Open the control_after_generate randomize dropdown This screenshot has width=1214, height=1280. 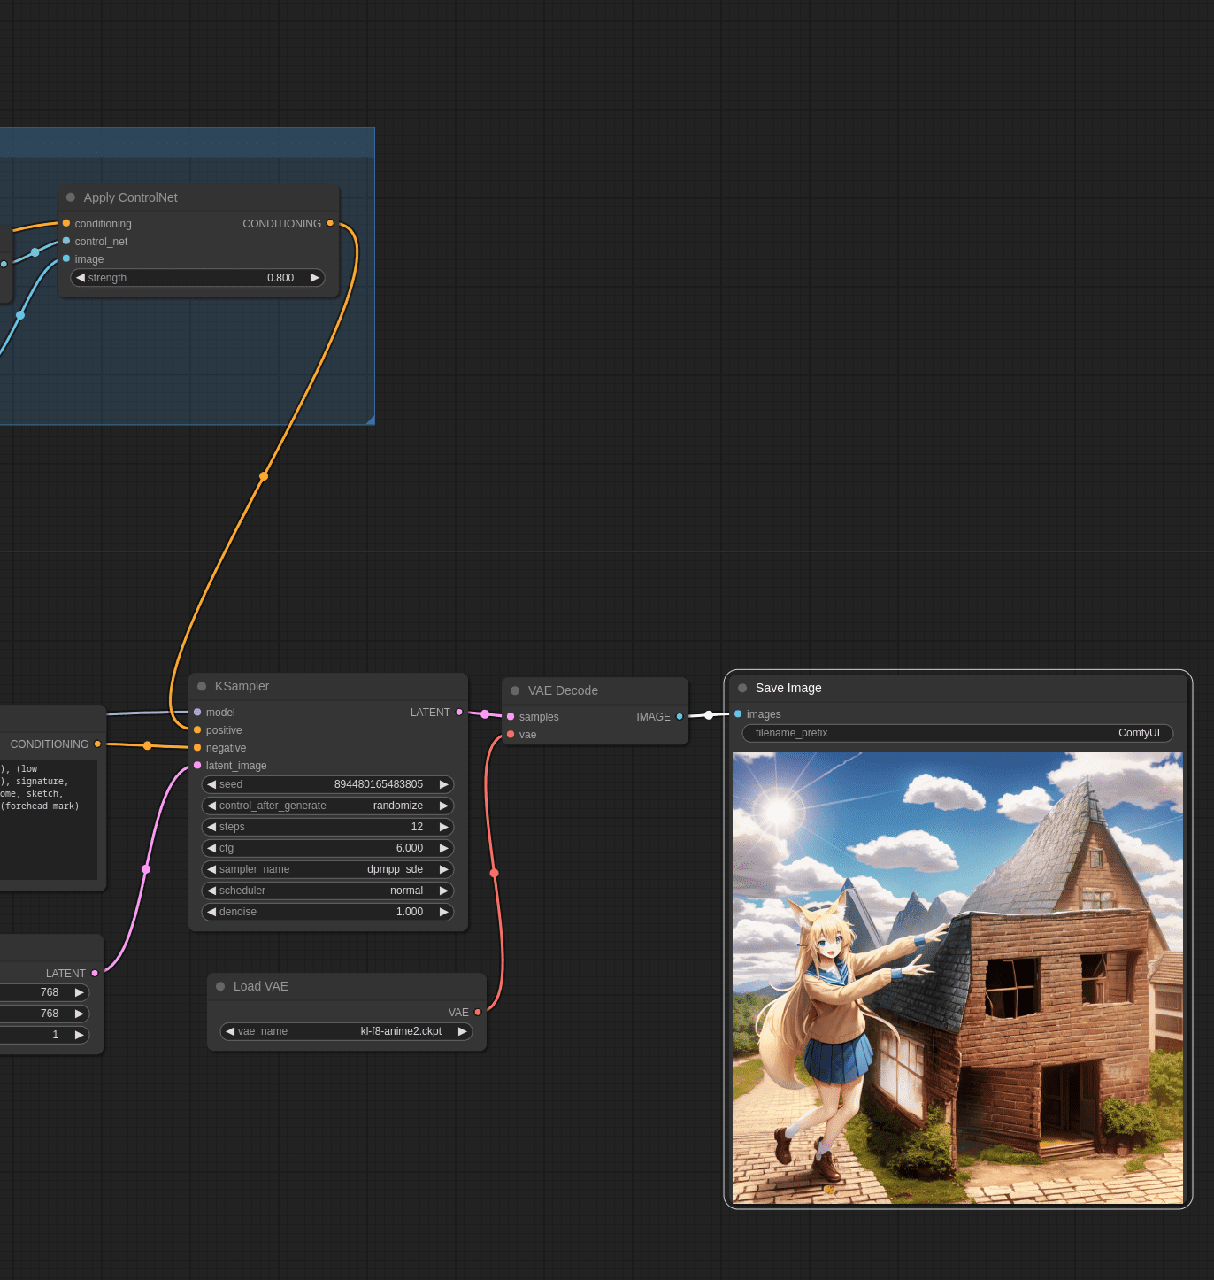[x=327, y=806]
